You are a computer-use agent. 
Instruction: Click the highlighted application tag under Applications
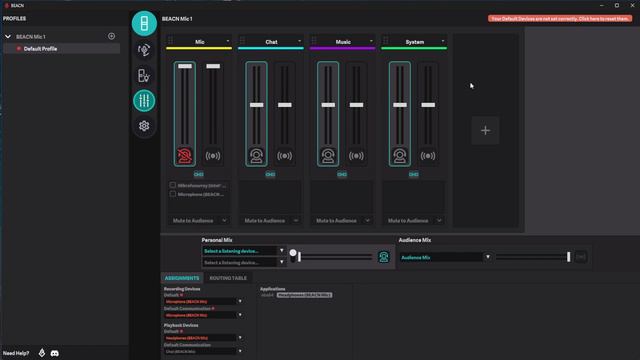[304, 295]
